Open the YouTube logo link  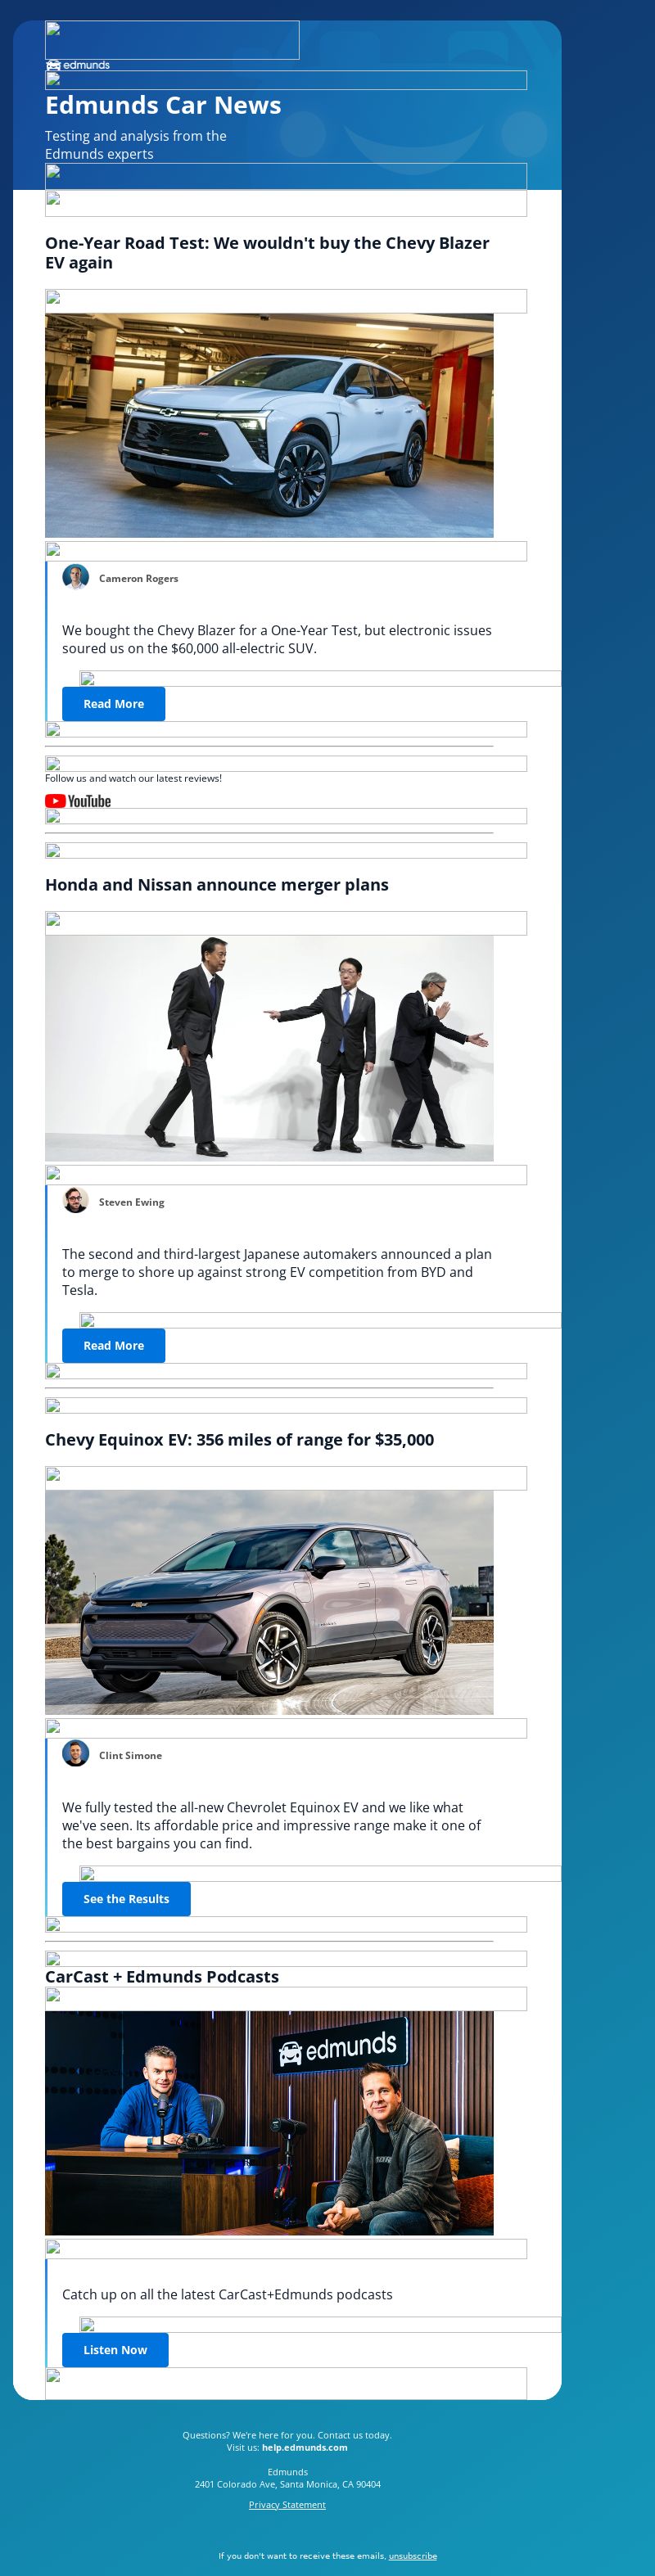78,801
